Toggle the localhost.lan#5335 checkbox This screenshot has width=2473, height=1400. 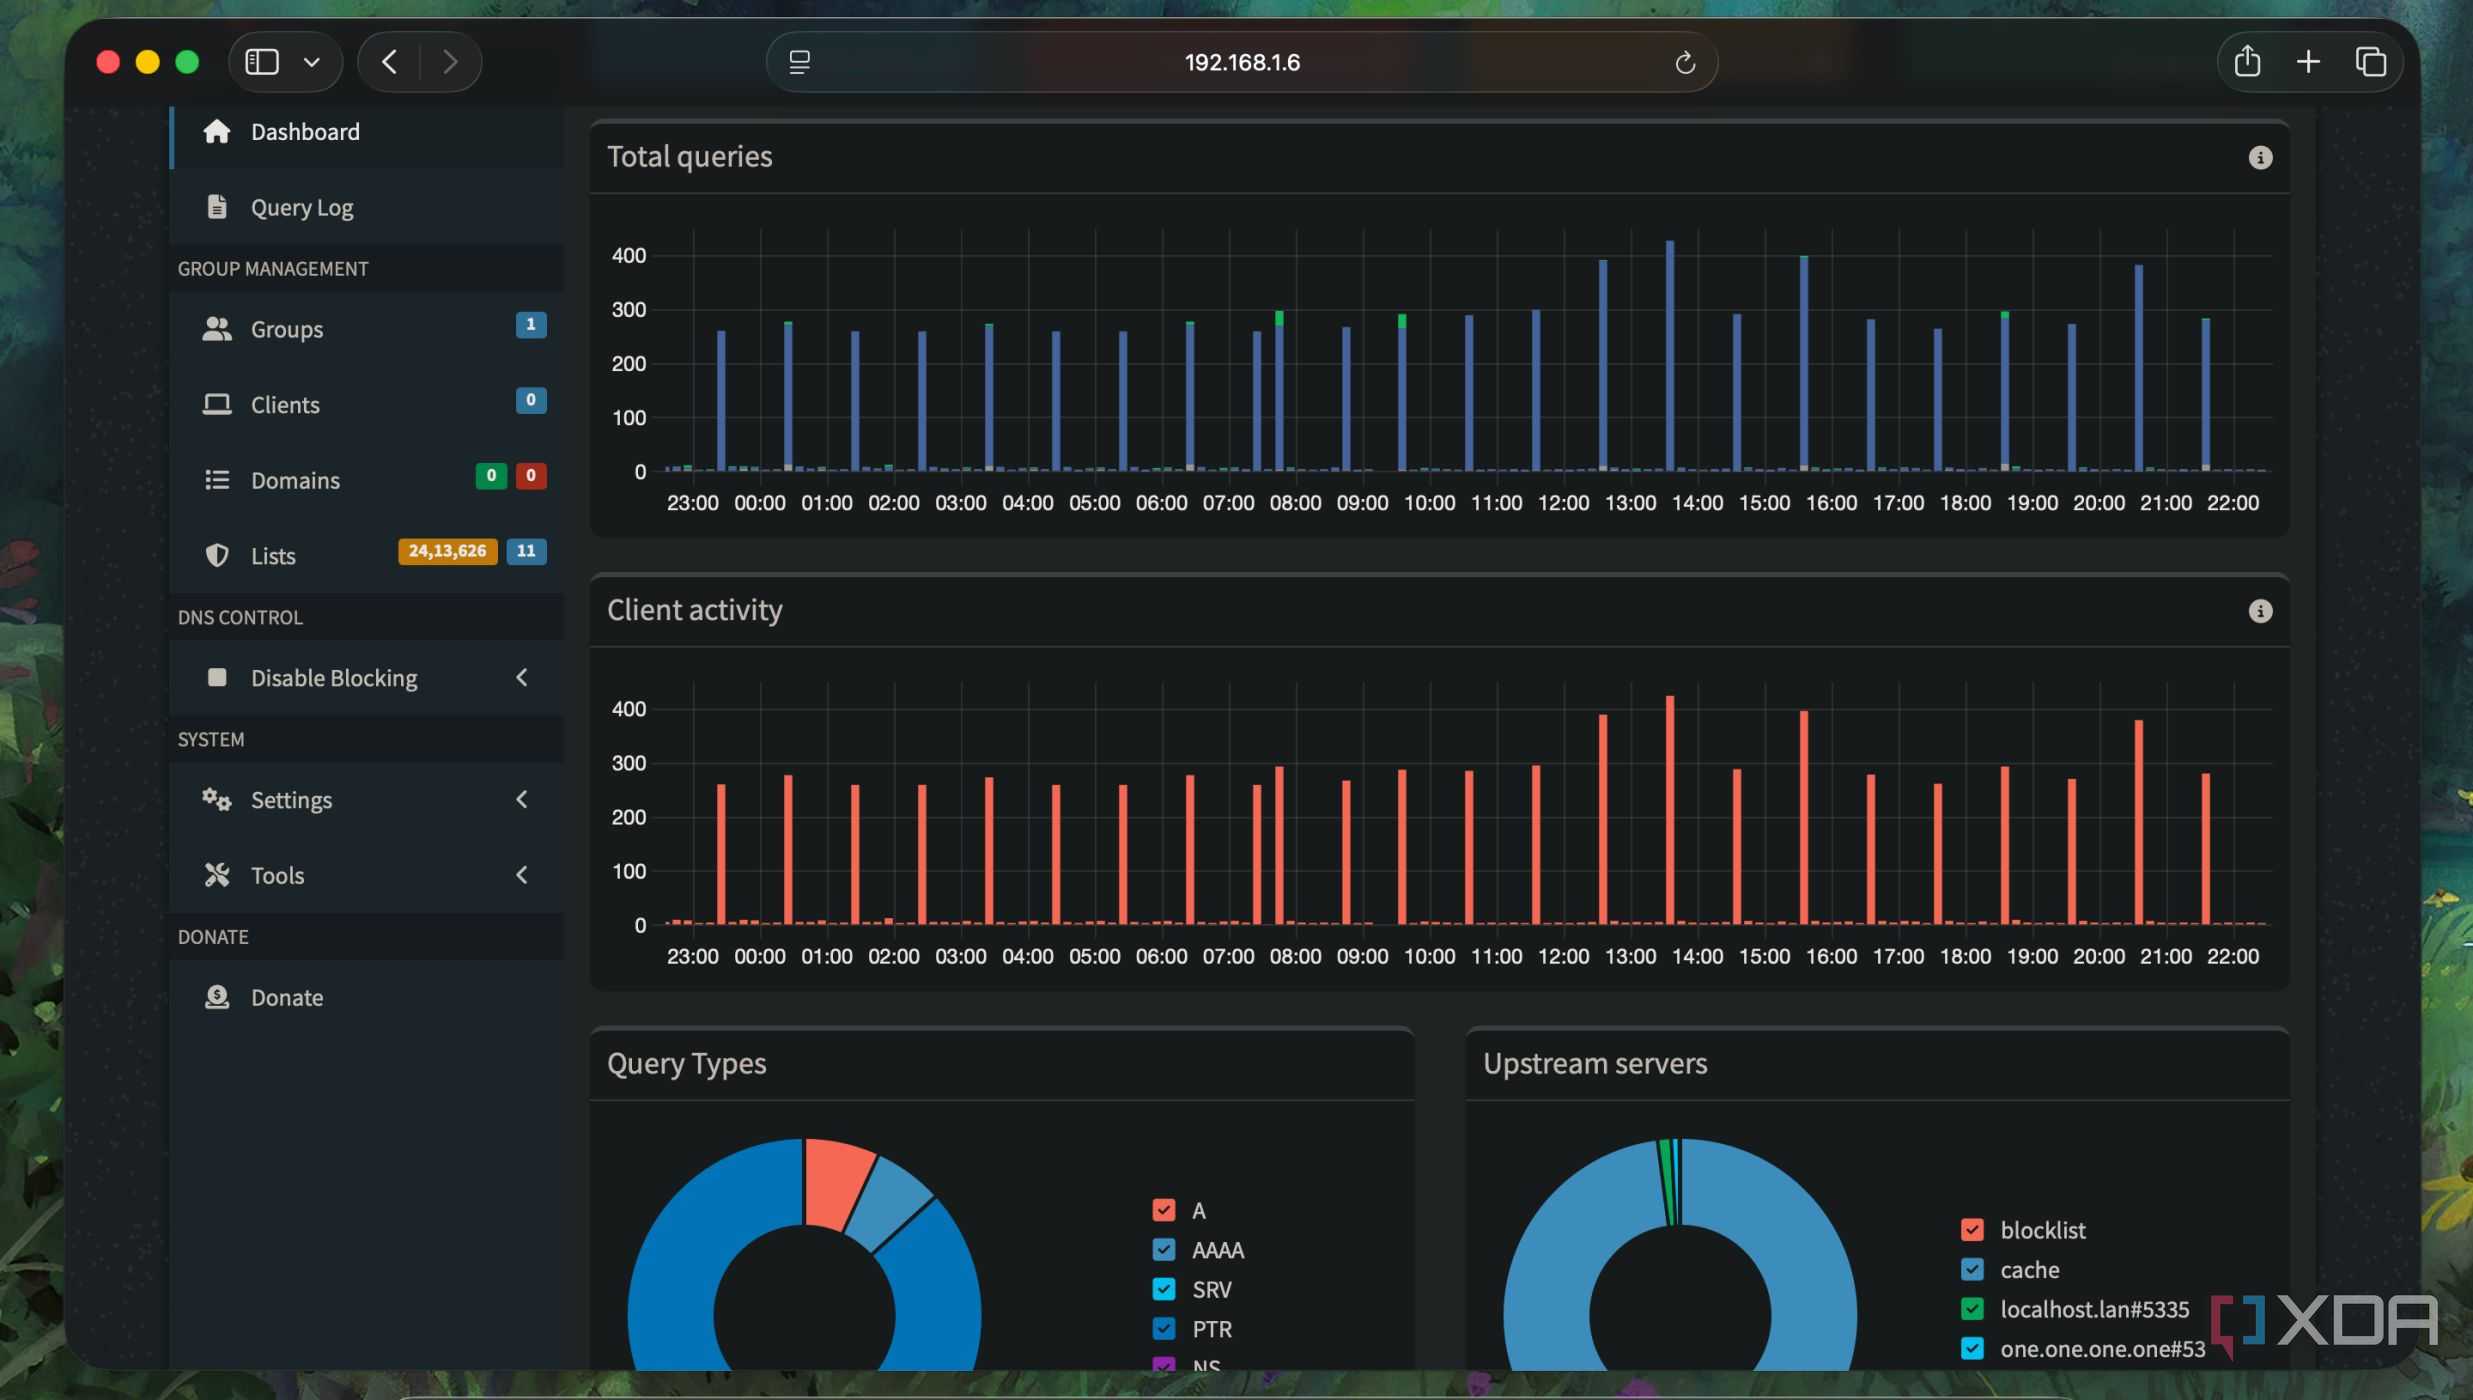(x=1972, y=1309)
